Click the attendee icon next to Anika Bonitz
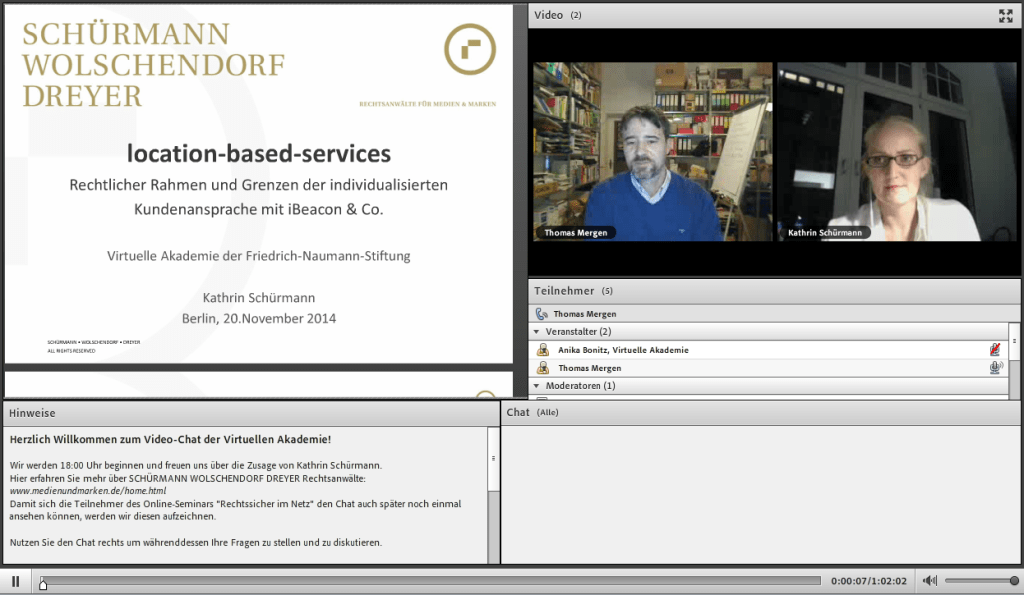Image resolution: width=1024 pixels, height=595 pixels. point(543,349)
